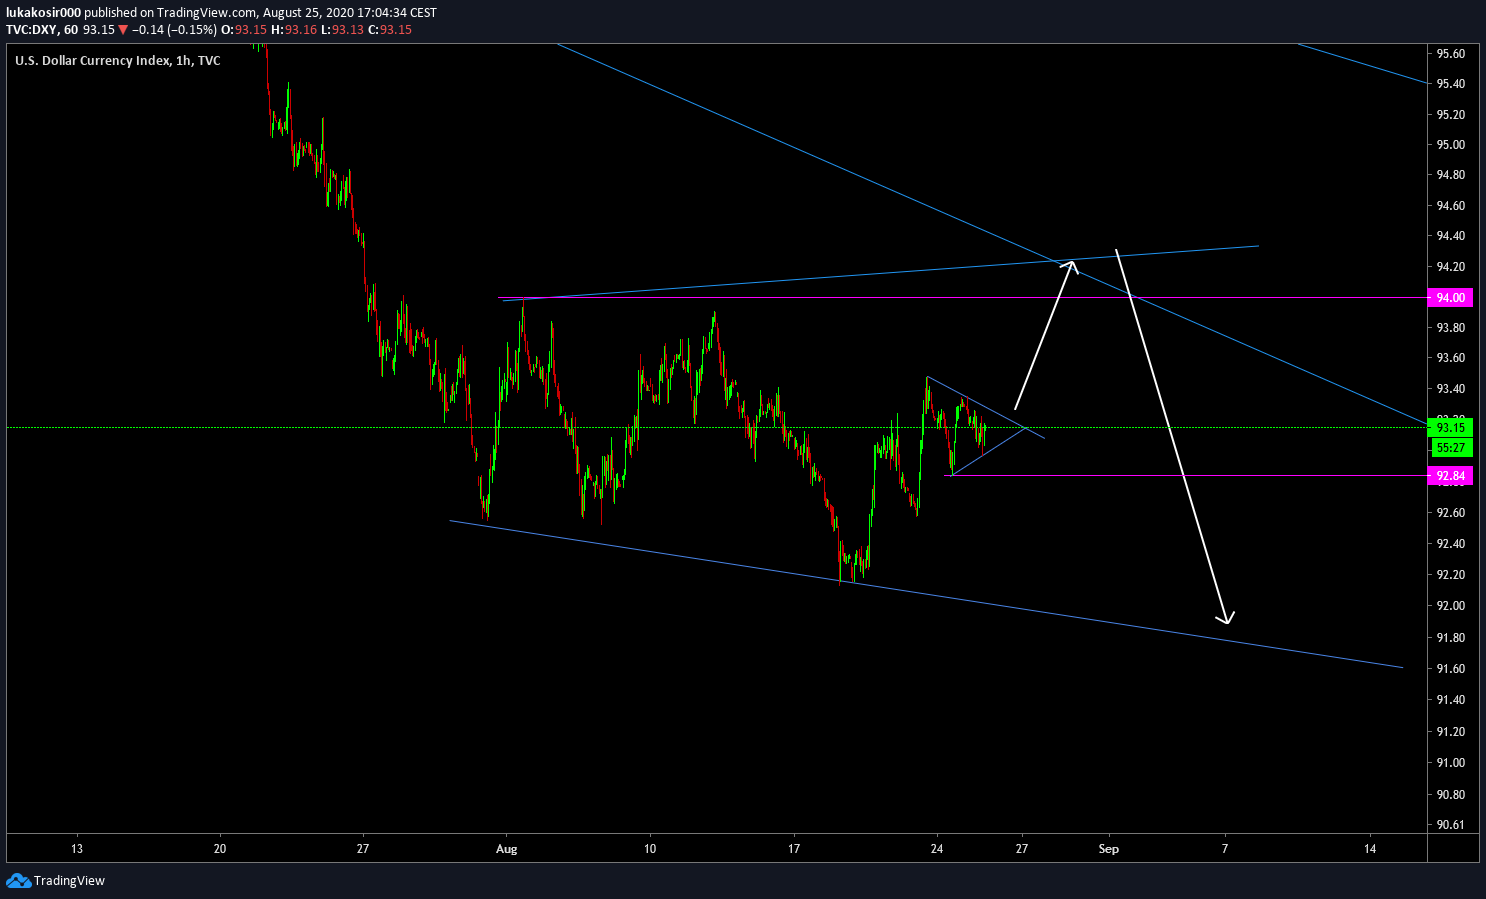Click the magenta 92.84 price label
Viewport: 1486px width, 899px height.
pos(1450,476)
